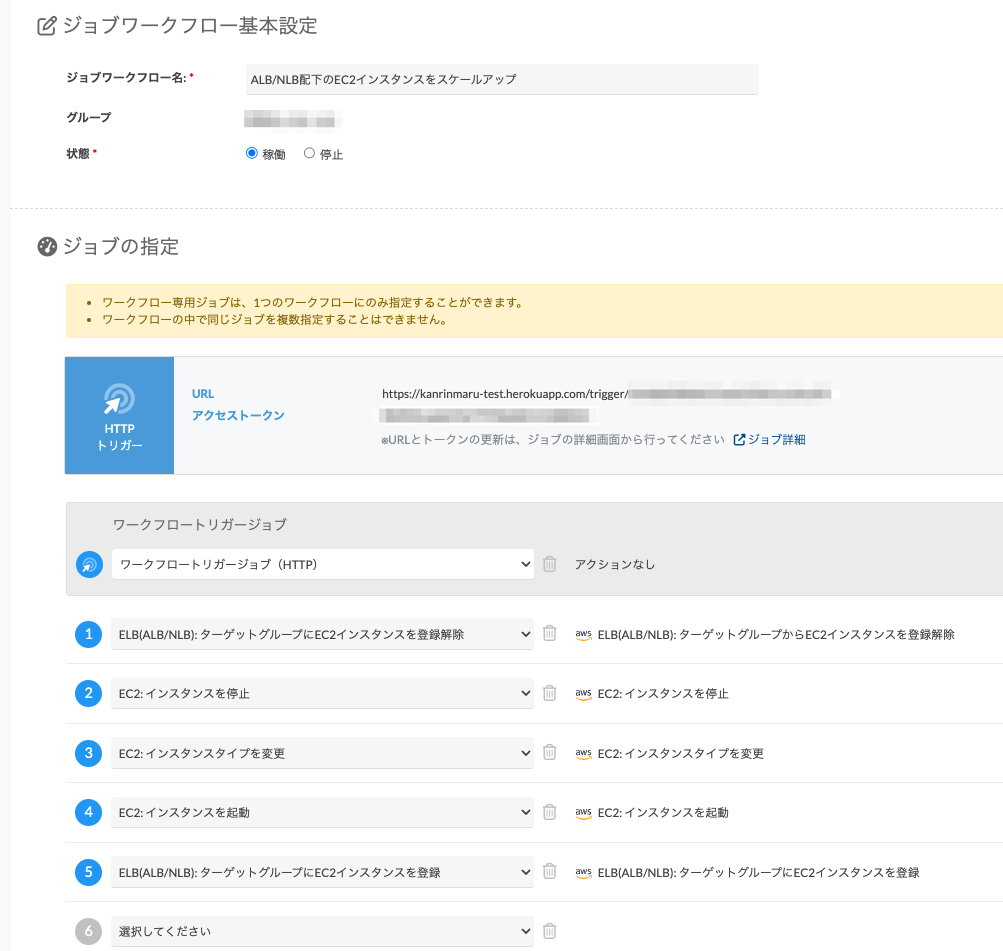Image resolution: width=1003 pixels, height=951 pixels.
Task: Open job 1 dropdown ターゲットグループにEC2インスタンスを登録解除
Action: [x=322, y=634]
